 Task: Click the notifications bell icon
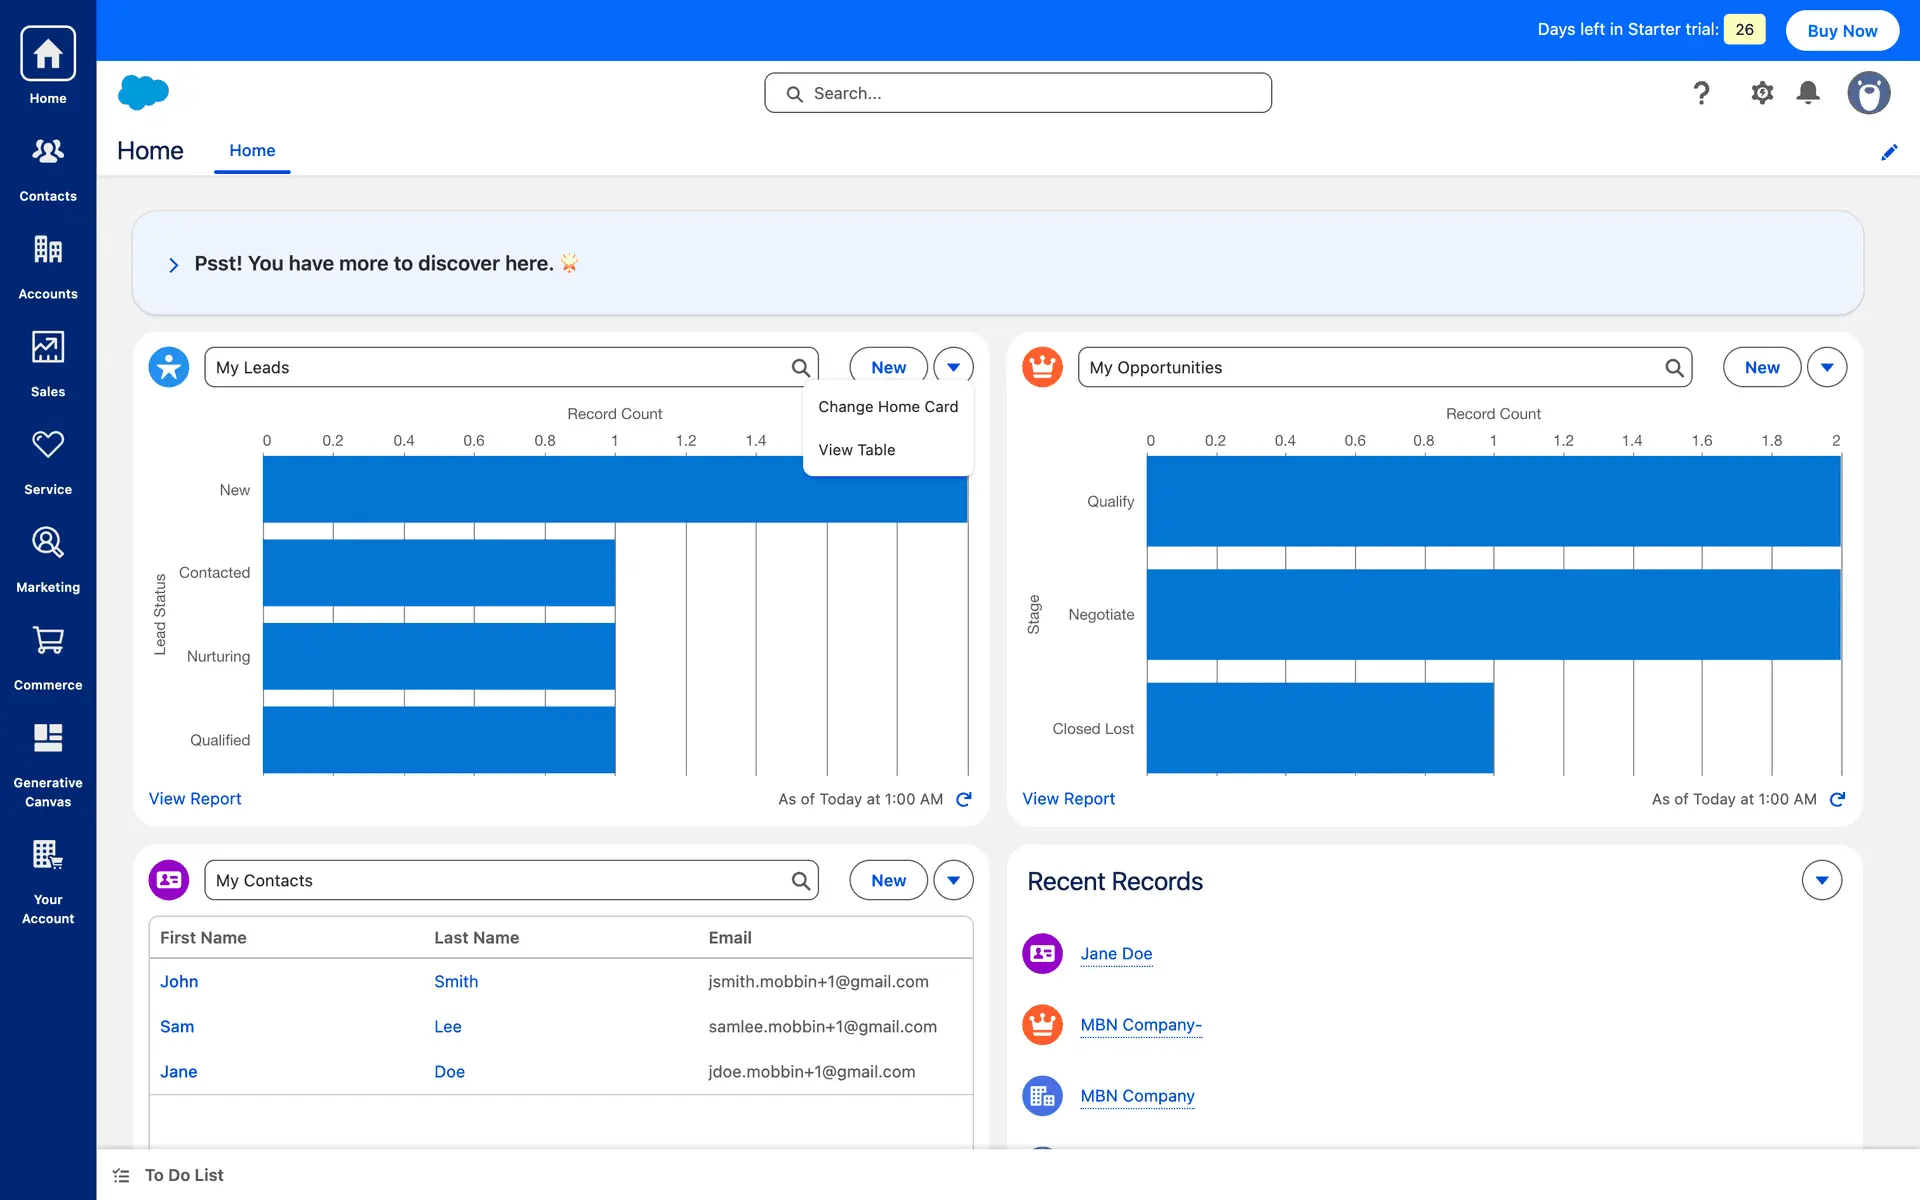tap(1808, 93)
